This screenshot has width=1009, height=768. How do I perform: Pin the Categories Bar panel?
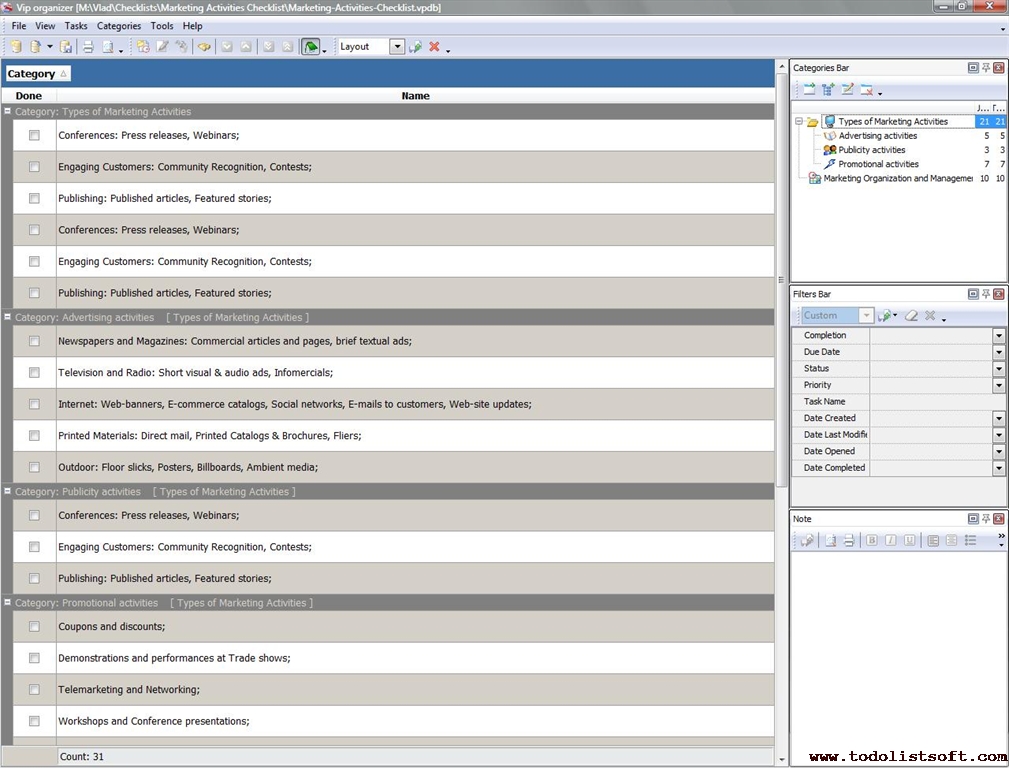coord(986,68)
